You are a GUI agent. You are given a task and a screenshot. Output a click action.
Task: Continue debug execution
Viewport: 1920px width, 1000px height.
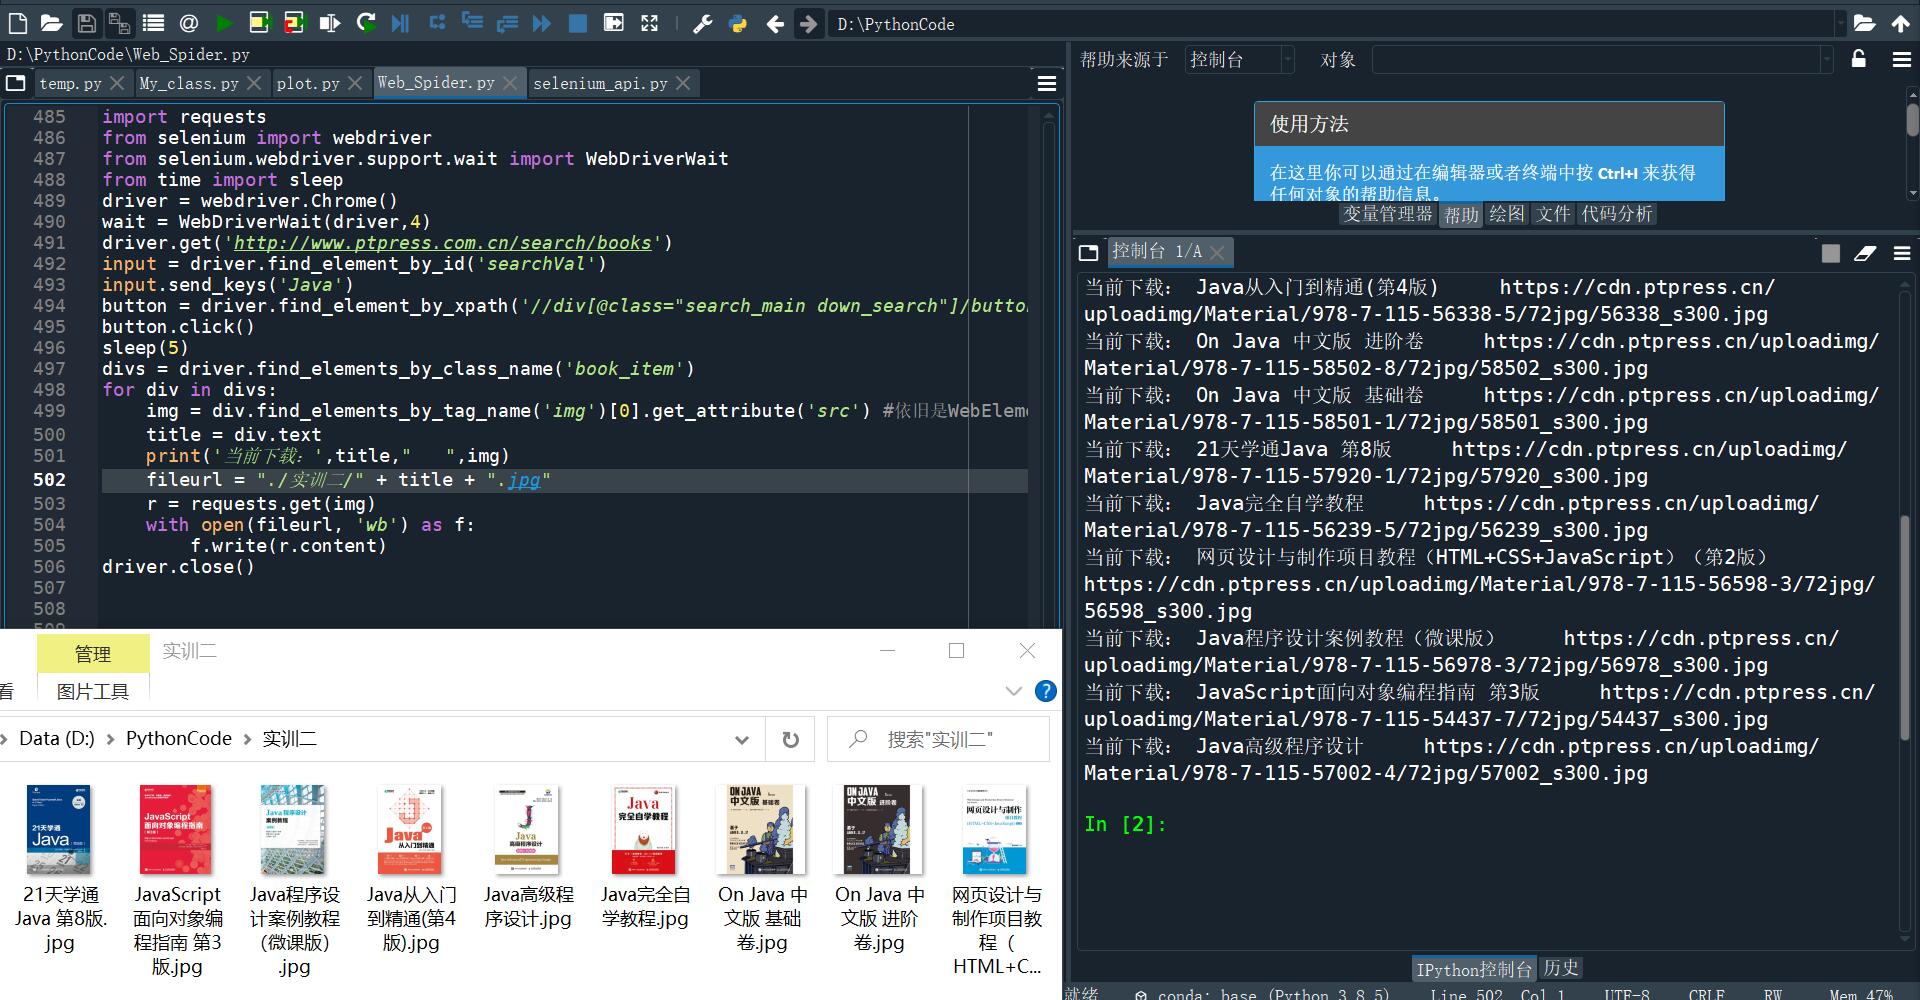542,23
